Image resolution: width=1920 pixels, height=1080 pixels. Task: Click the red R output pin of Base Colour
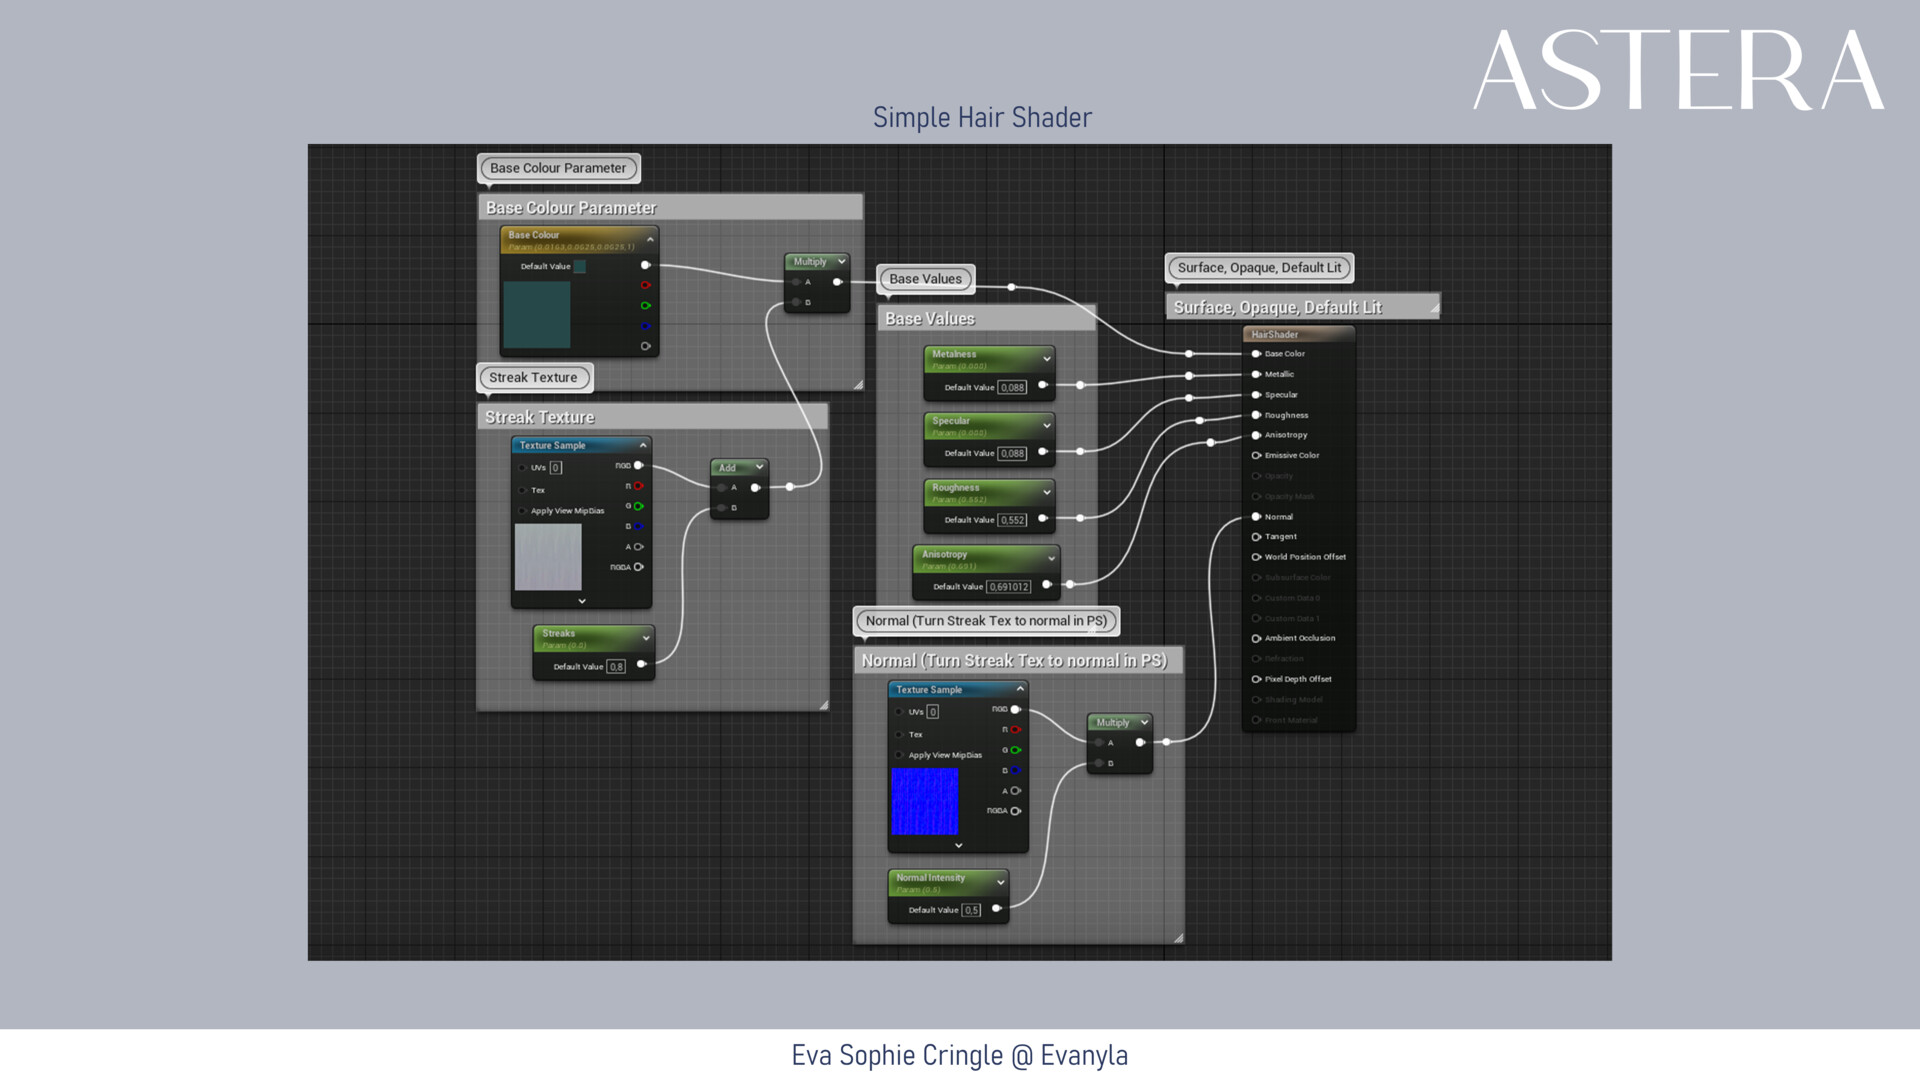pyautogui.click(x=645, y=285)
